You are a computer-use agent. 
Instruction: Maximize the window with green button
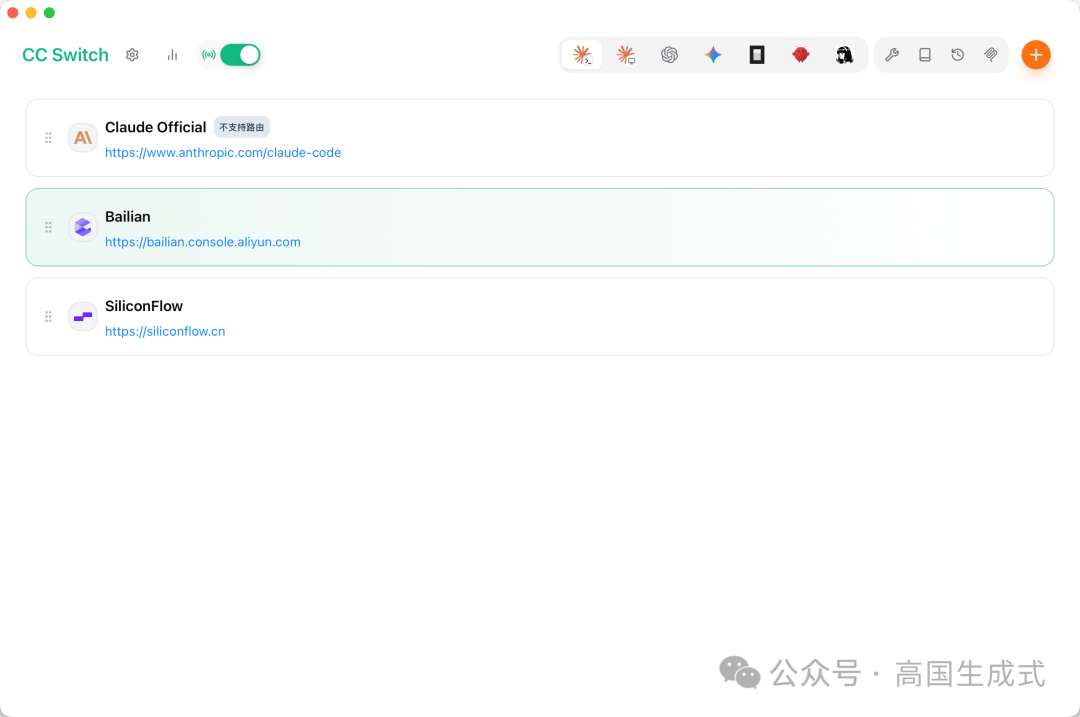tap(49, 12)
